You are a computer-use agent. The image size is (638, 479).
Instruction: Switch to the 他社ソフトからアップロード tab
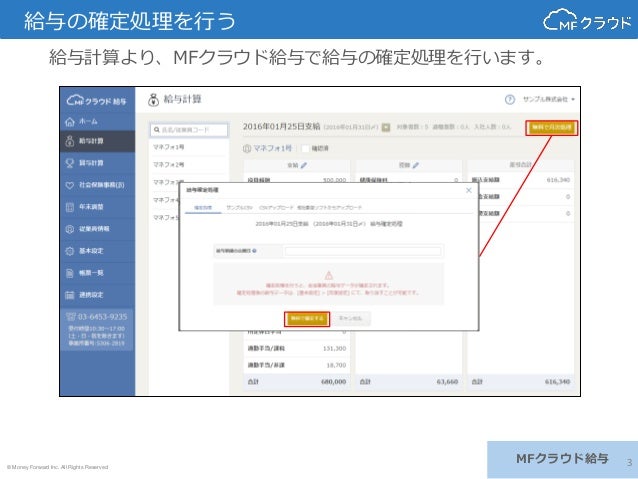329,208
